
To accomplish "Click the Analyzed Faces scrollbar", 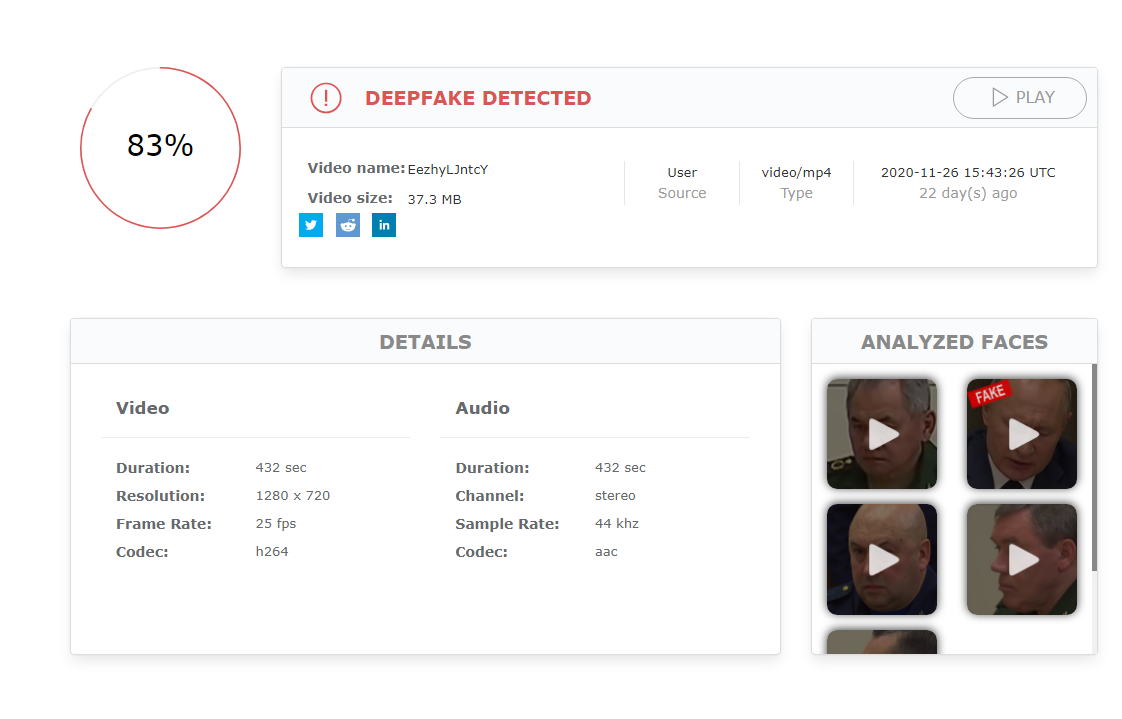I will tap(1094, 467).
